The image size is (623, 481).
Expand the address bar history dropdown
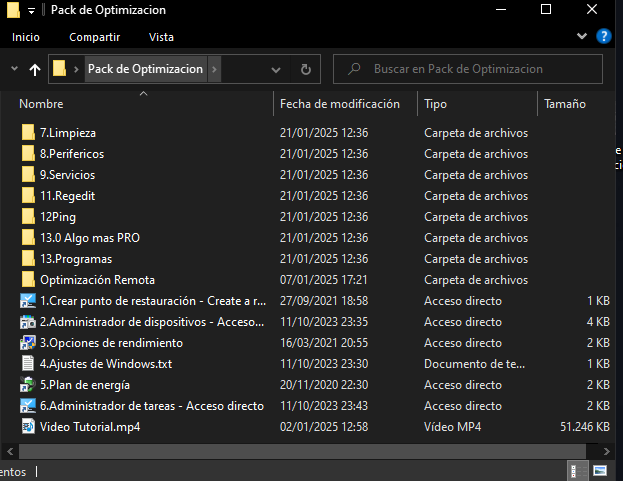[x=276, y=70]
